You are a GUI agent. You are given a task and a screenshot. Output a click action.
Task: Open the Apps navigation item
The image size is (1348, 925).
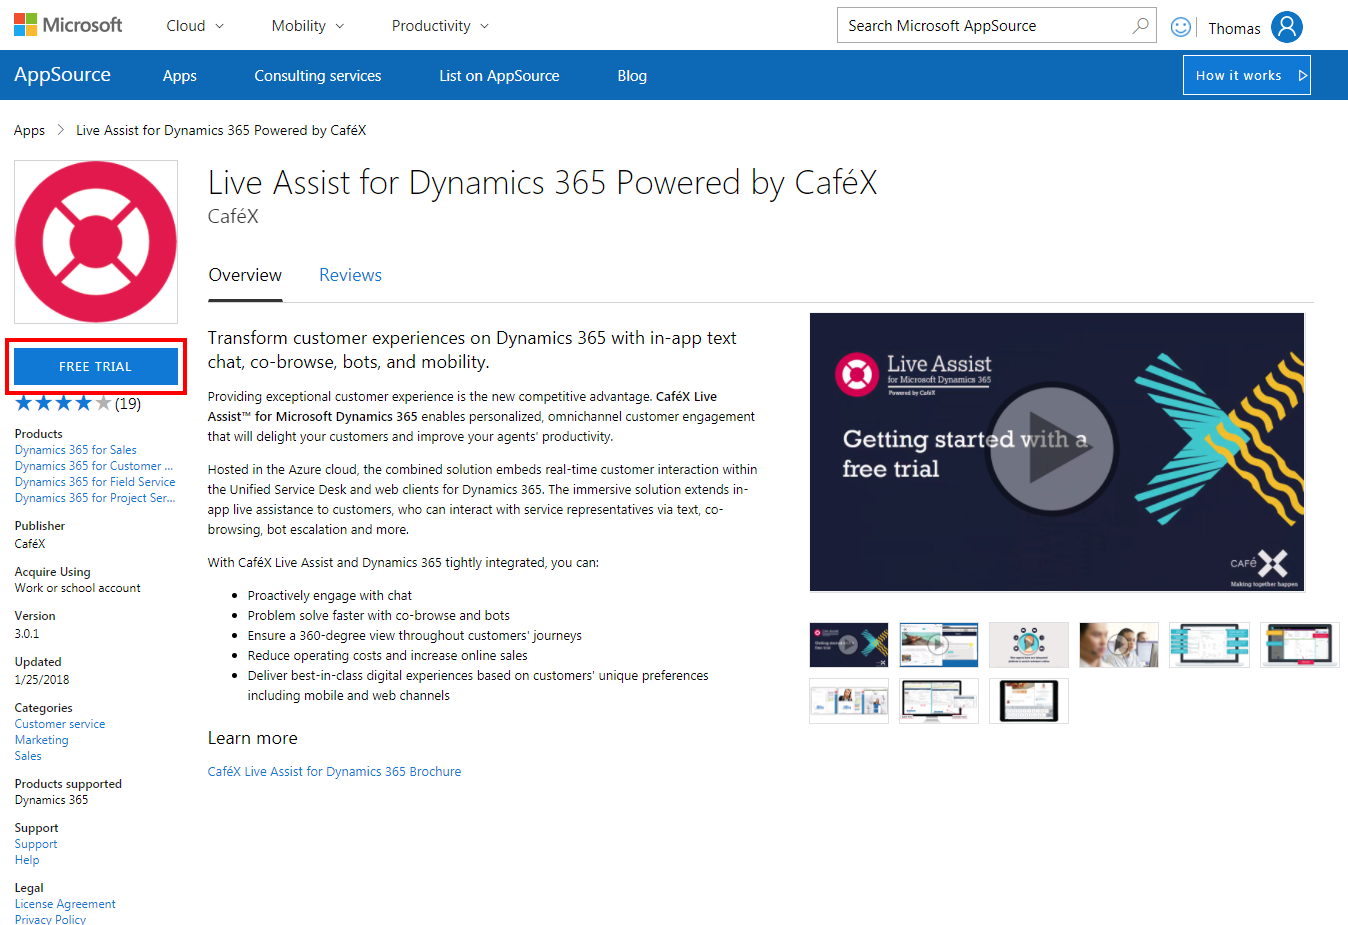point(180,76)
